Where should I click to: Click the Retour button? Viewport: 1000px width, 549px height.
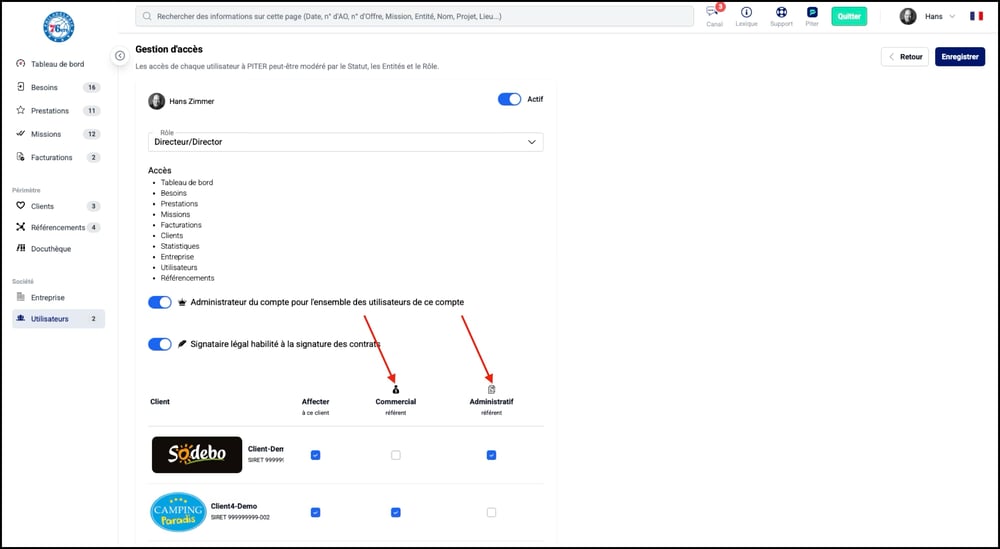(x=904, y=57)
